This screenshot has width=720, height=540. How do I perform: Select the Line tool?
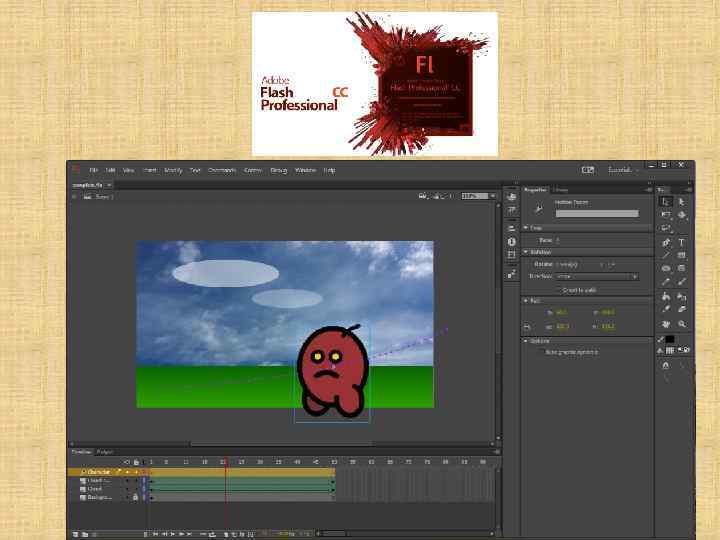666,256
